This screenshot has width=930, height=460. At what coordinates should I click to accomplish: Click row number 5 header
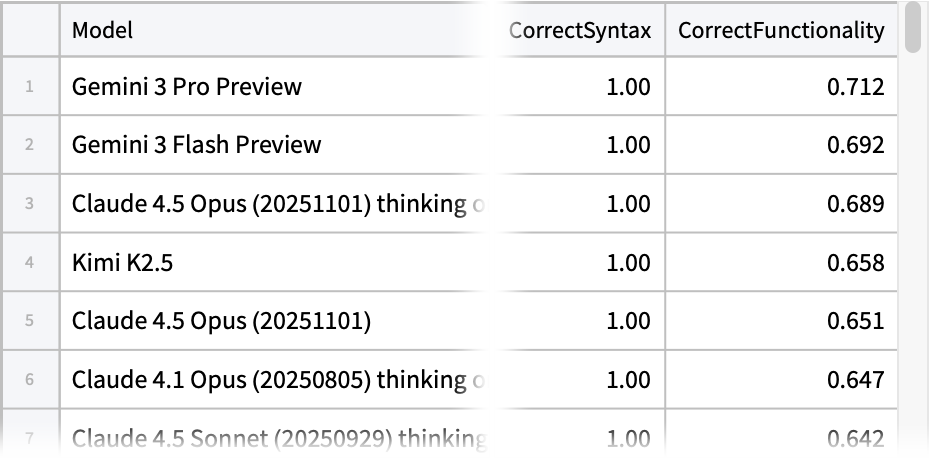30,321
